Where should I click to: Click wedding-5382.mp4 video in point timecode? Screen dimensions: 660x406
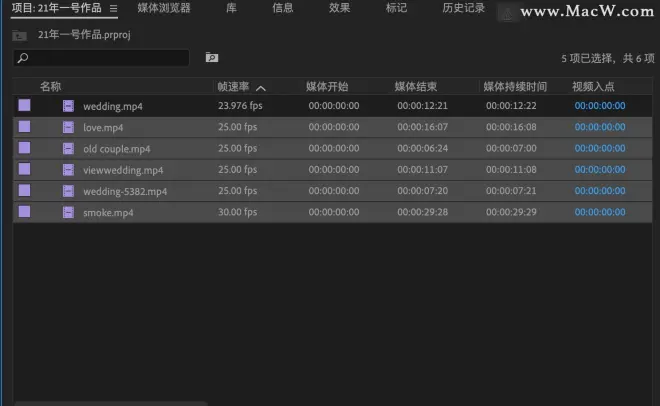pyautogui.click(x=600, y=191)
